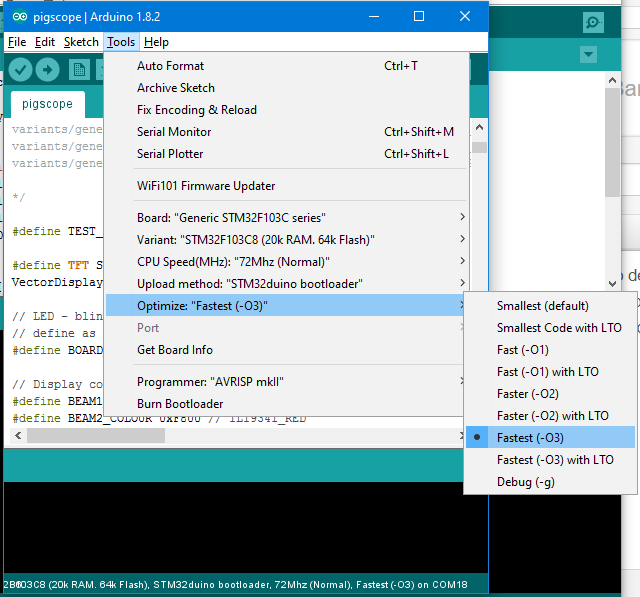The width and height of the screenshot is (640, 597).
Task: Expand the Upload method submenu
Action: (286, 284)
